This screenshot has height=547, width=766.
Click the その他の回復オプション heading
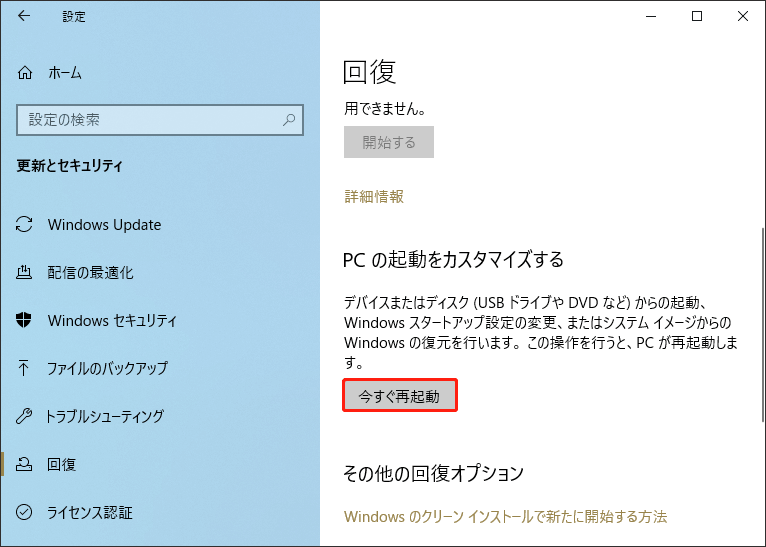click(x=433, y=473)
